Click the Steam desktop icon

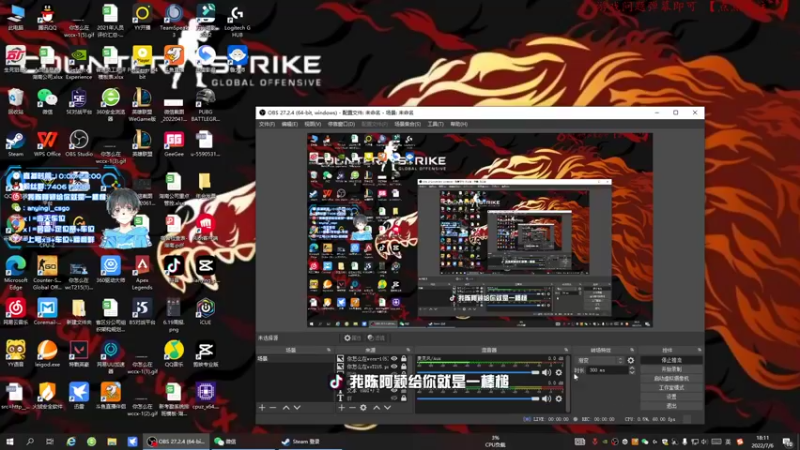point(15,143)
